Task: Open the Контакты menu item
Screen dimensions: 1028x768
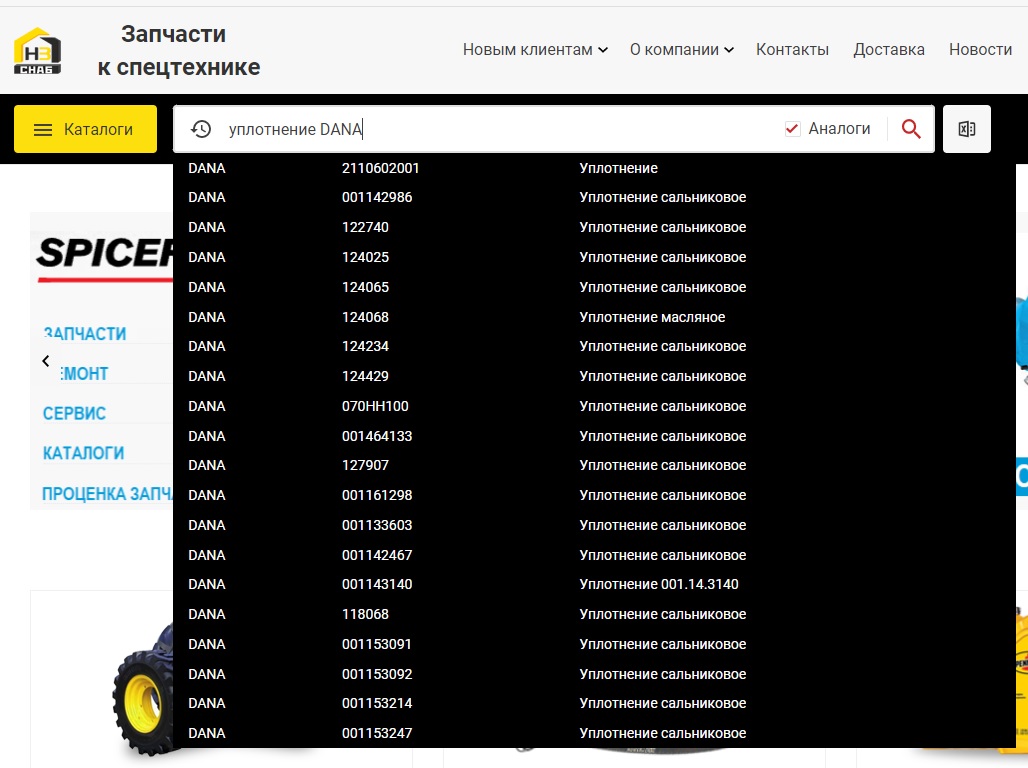Action: (x=792, y=50)
